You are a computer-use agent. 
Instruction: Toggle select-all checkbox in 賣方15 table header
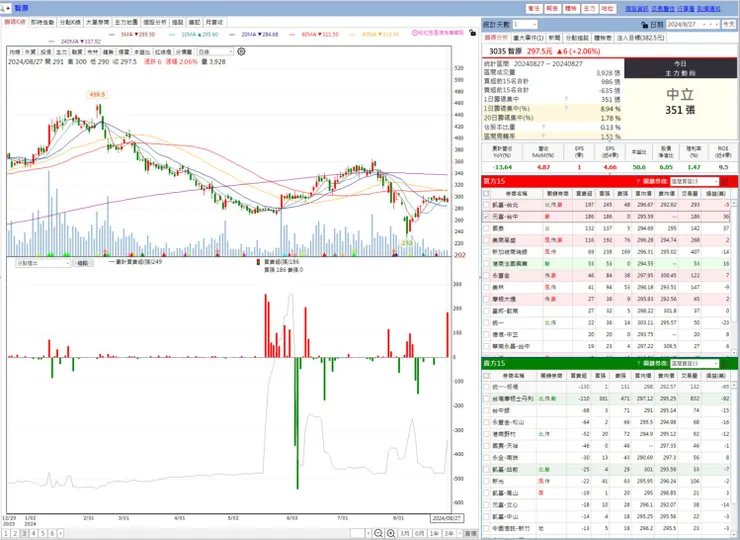[486, 376]
